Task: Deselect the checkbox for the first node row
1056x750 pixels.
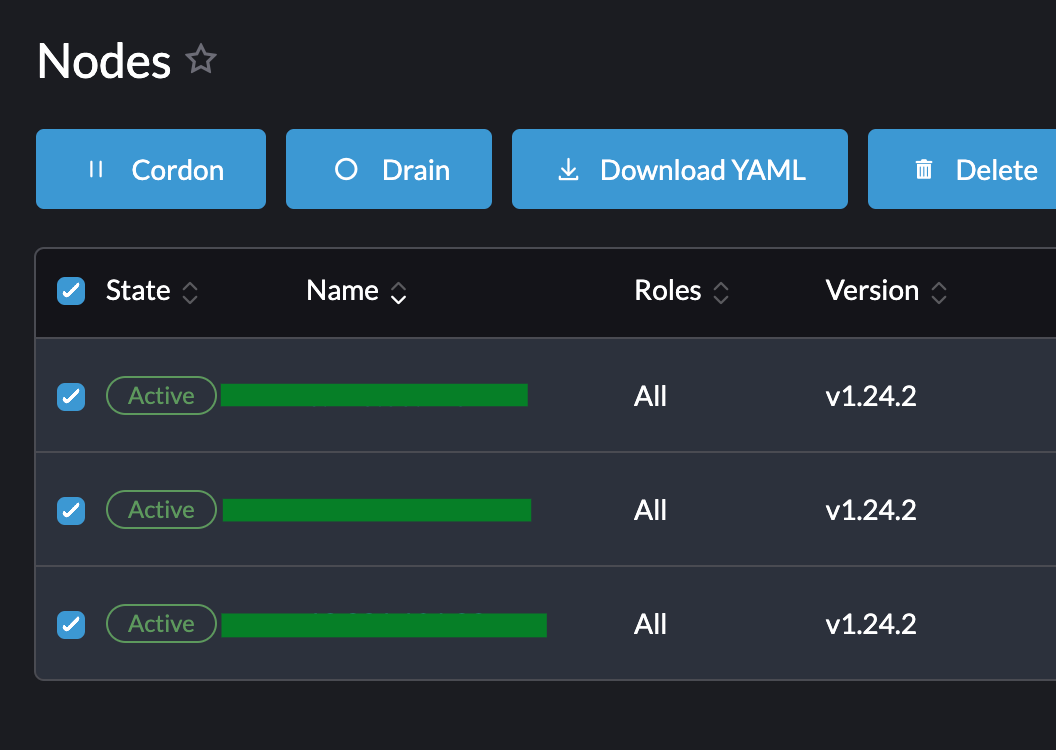Action: tap(71, 396)
